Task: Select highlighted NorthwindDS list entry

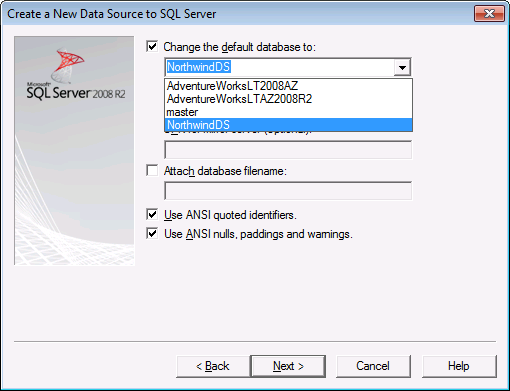Action: point(289,125)
